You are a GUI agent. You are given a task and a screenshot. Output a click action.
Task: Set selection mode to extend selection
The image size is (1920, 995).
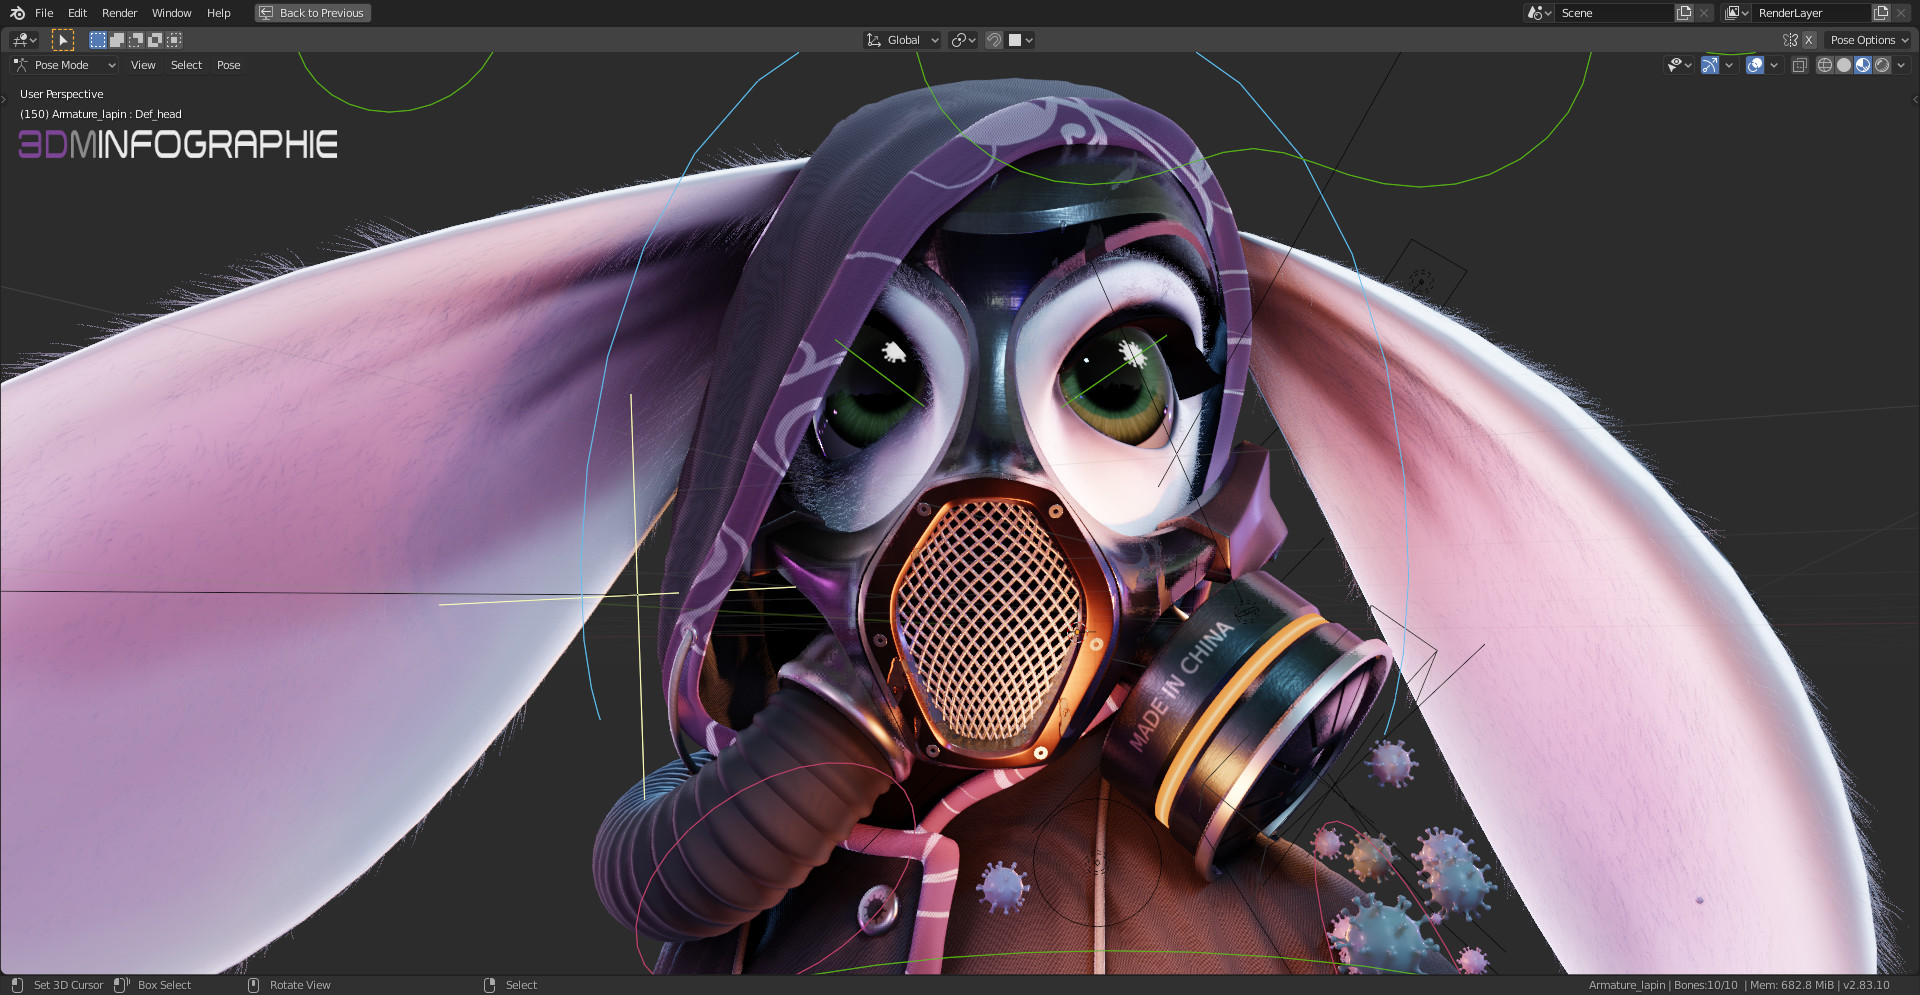point(116,40)
